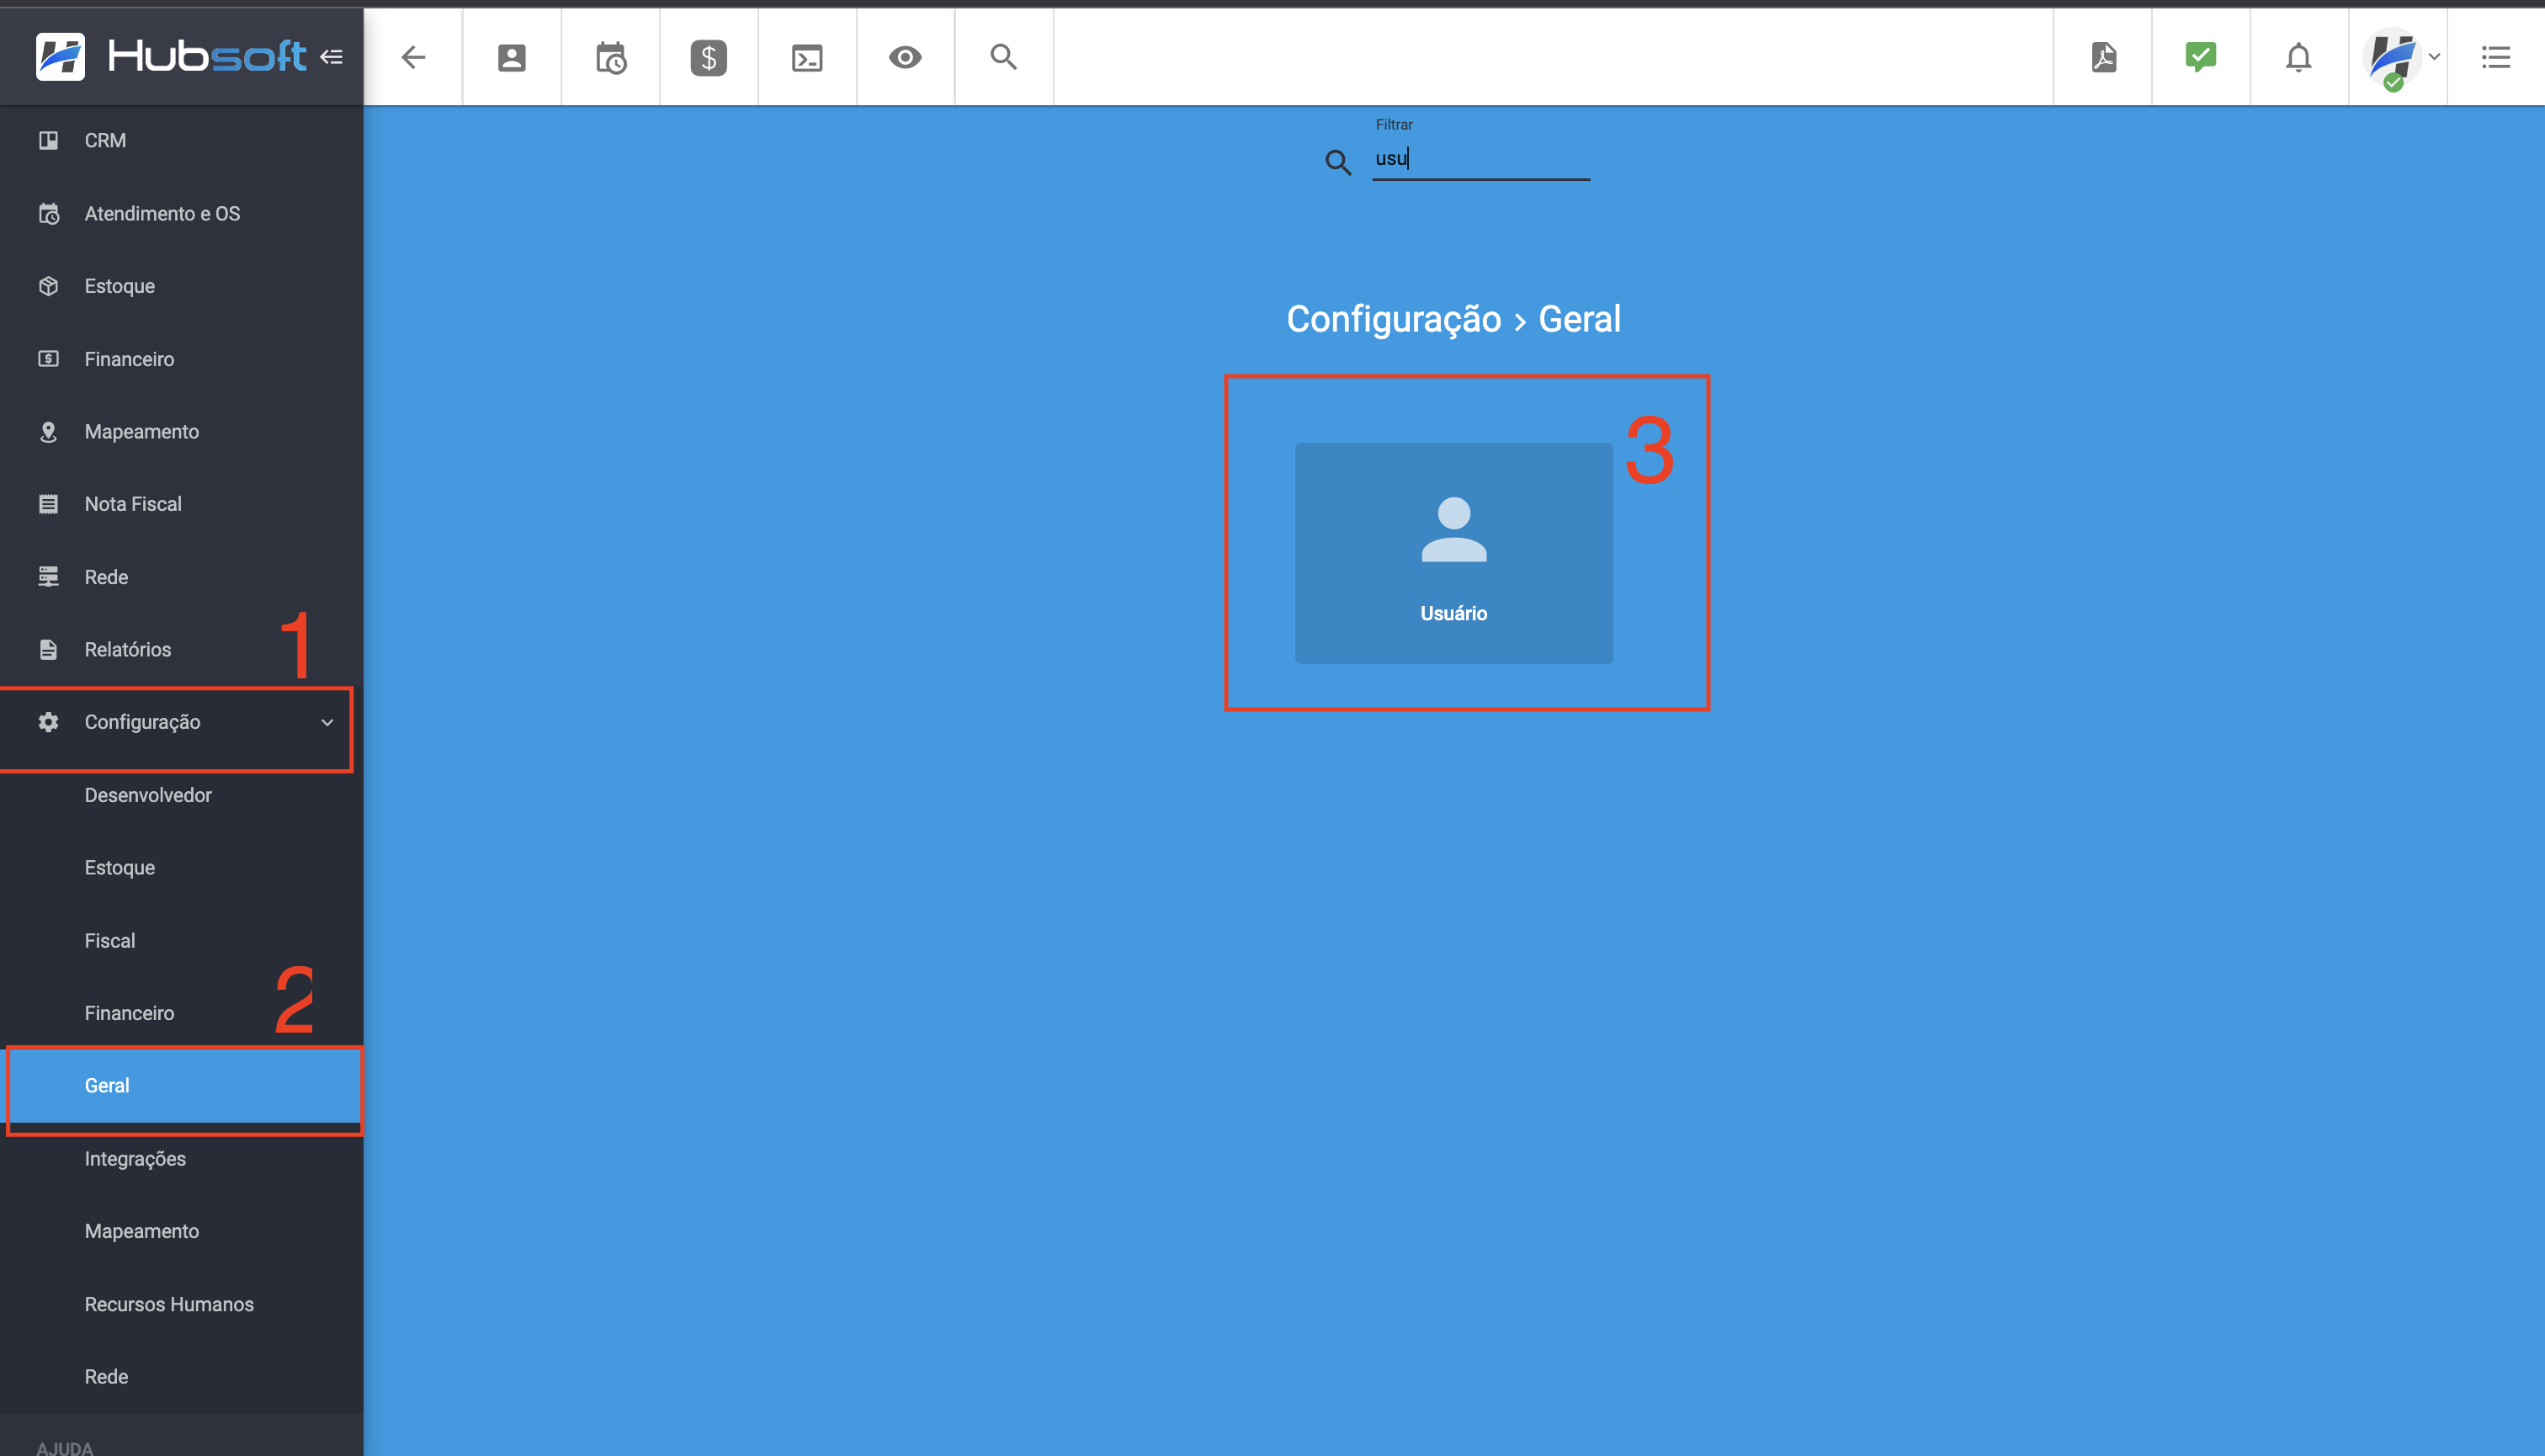Open the PDF document icon

coord(2103,57)
